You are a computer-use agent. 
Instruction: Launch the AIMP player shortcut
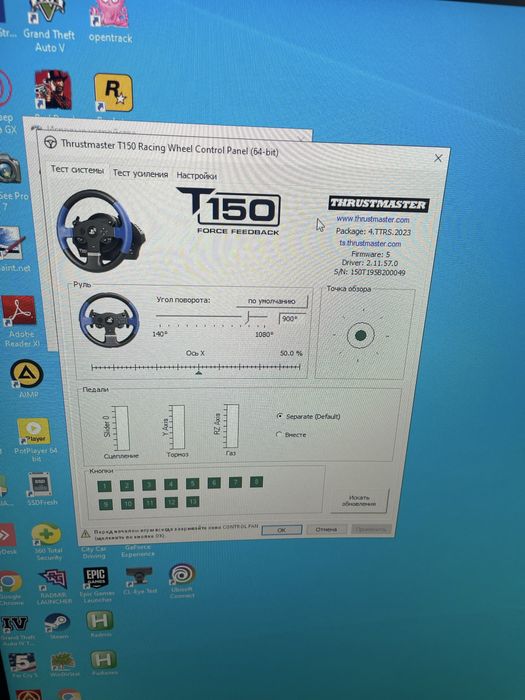(x=27, y=379)
